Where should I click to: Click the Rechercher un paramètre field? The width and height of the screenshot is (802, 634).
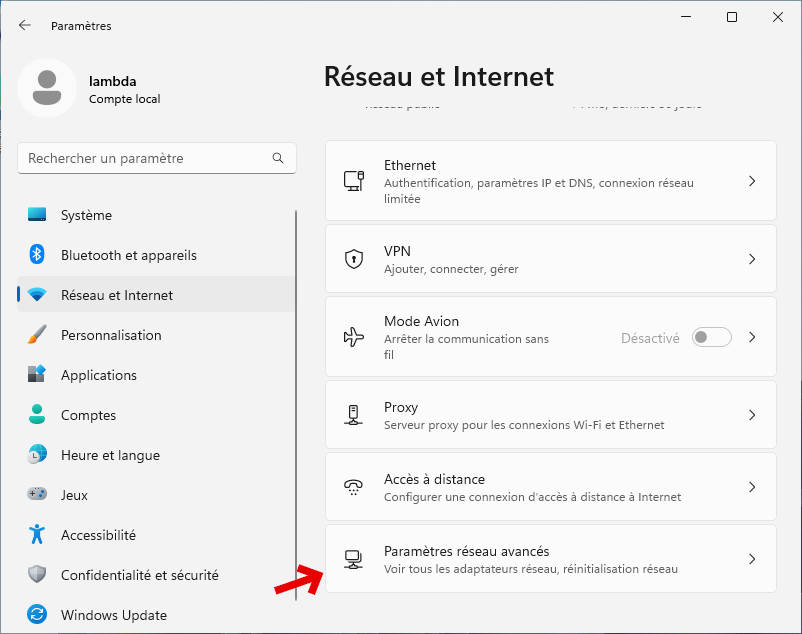point(145,158)
